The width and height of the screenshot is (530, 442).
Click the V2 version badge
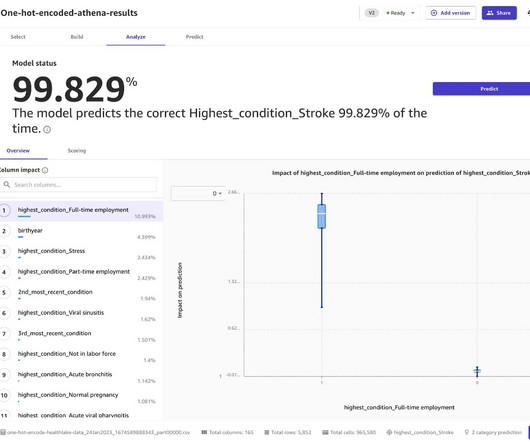pyautogui.click(x=371, y=13)
